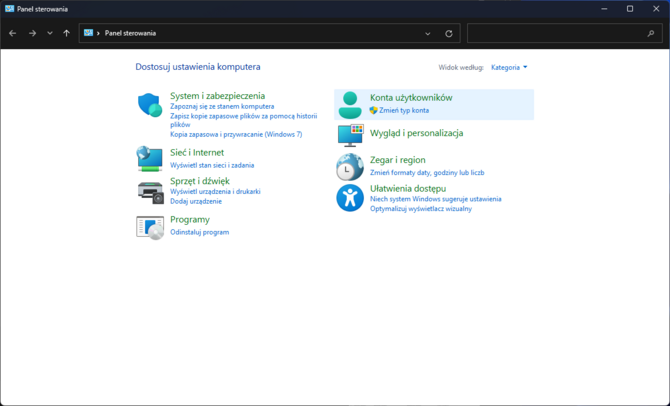Open the System i zabezpieczenia shield icon
670x406 pixels.
[x=150, y=105]
